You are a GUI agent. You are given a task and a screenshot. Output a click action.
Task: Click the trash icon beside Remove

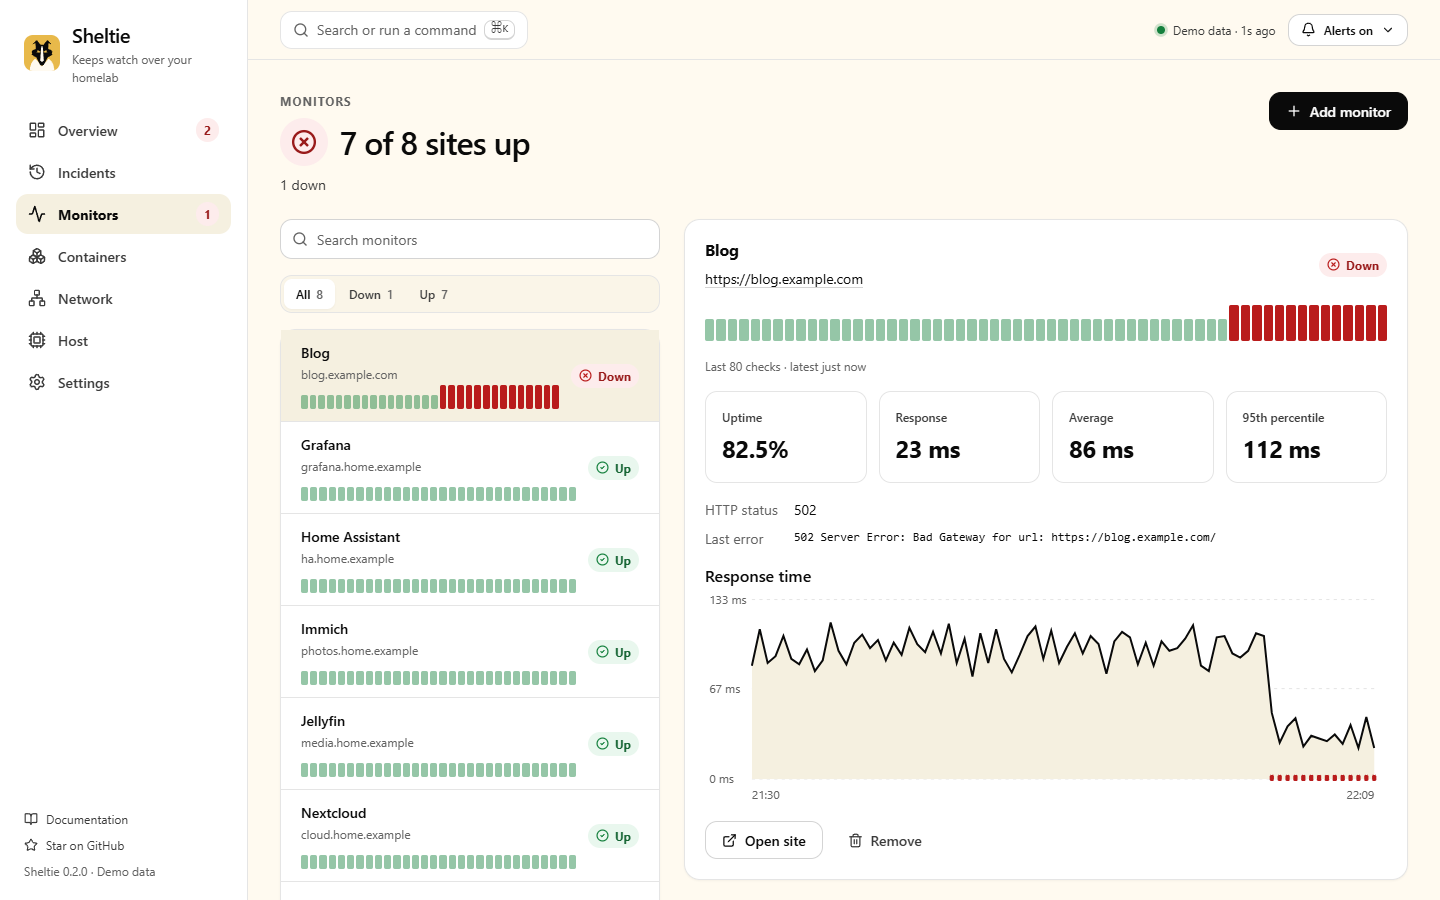pyautogui.click(x=855, y=841)
